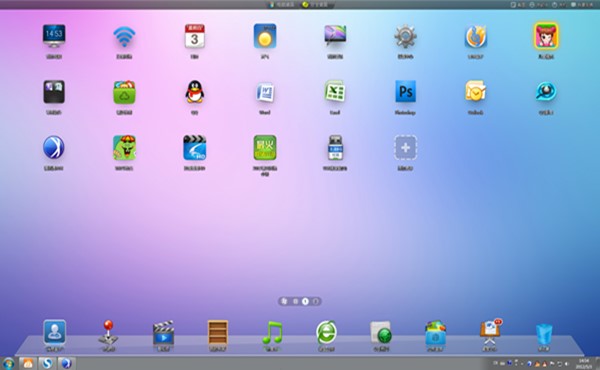Open the gear settings icon
The width and height of the screenshot is (600, 370).
coord(405,36)
